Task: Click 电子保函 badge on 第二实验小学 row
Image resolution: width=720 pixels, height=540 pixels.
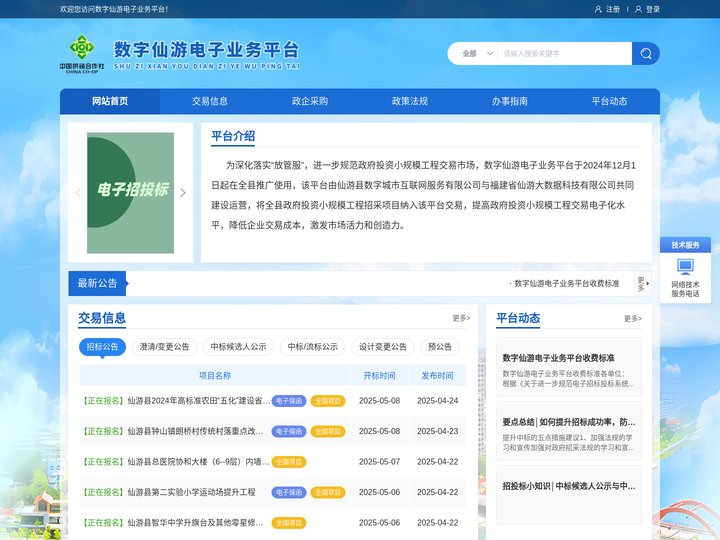Action: [x=289, y=492]
